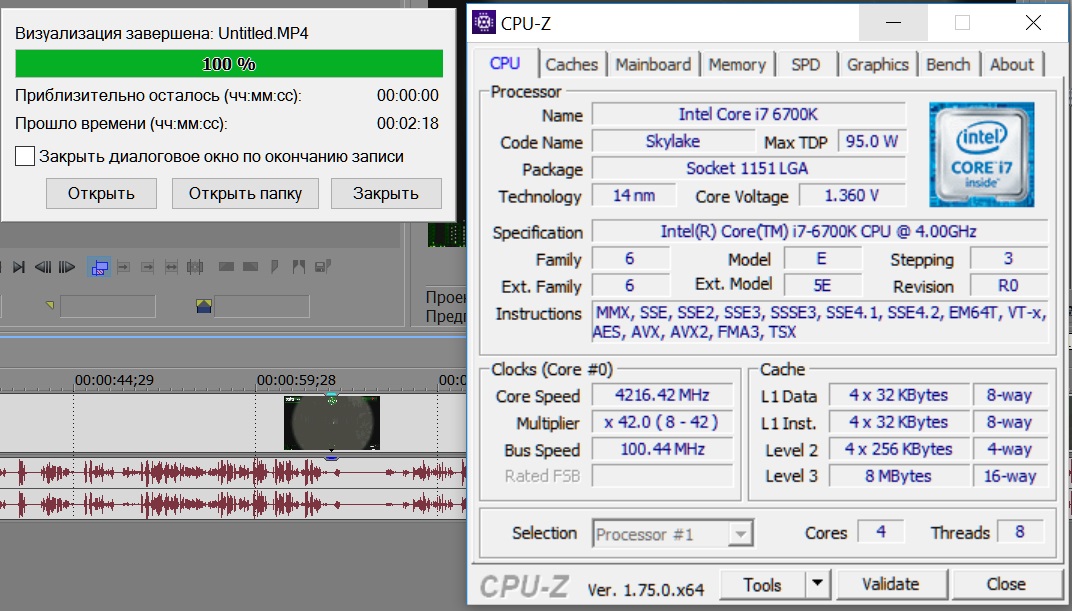
Task: Click the code name value Skylake
Action: click(673, 141)
